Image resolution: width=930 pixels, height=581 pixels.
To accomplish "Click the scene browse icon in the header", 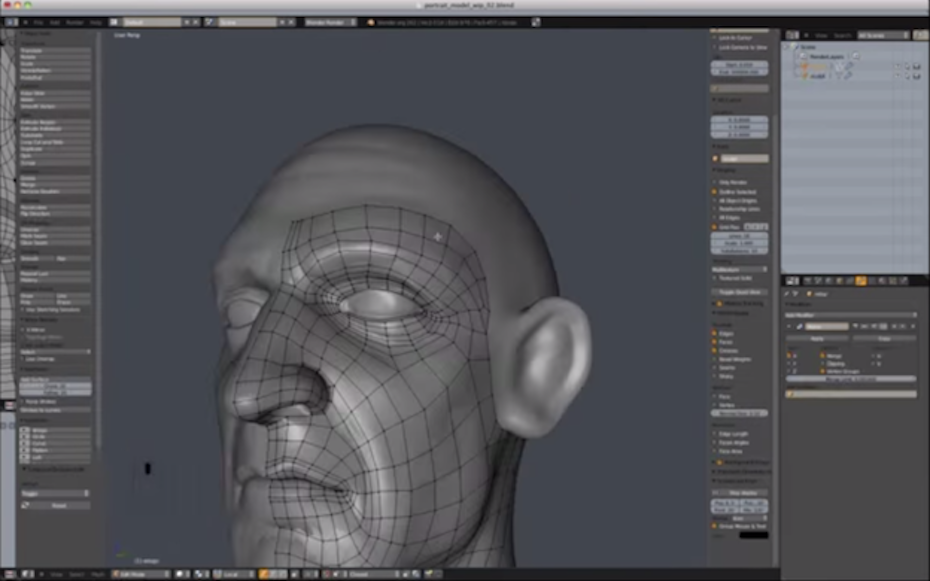I will click(211, 21).
